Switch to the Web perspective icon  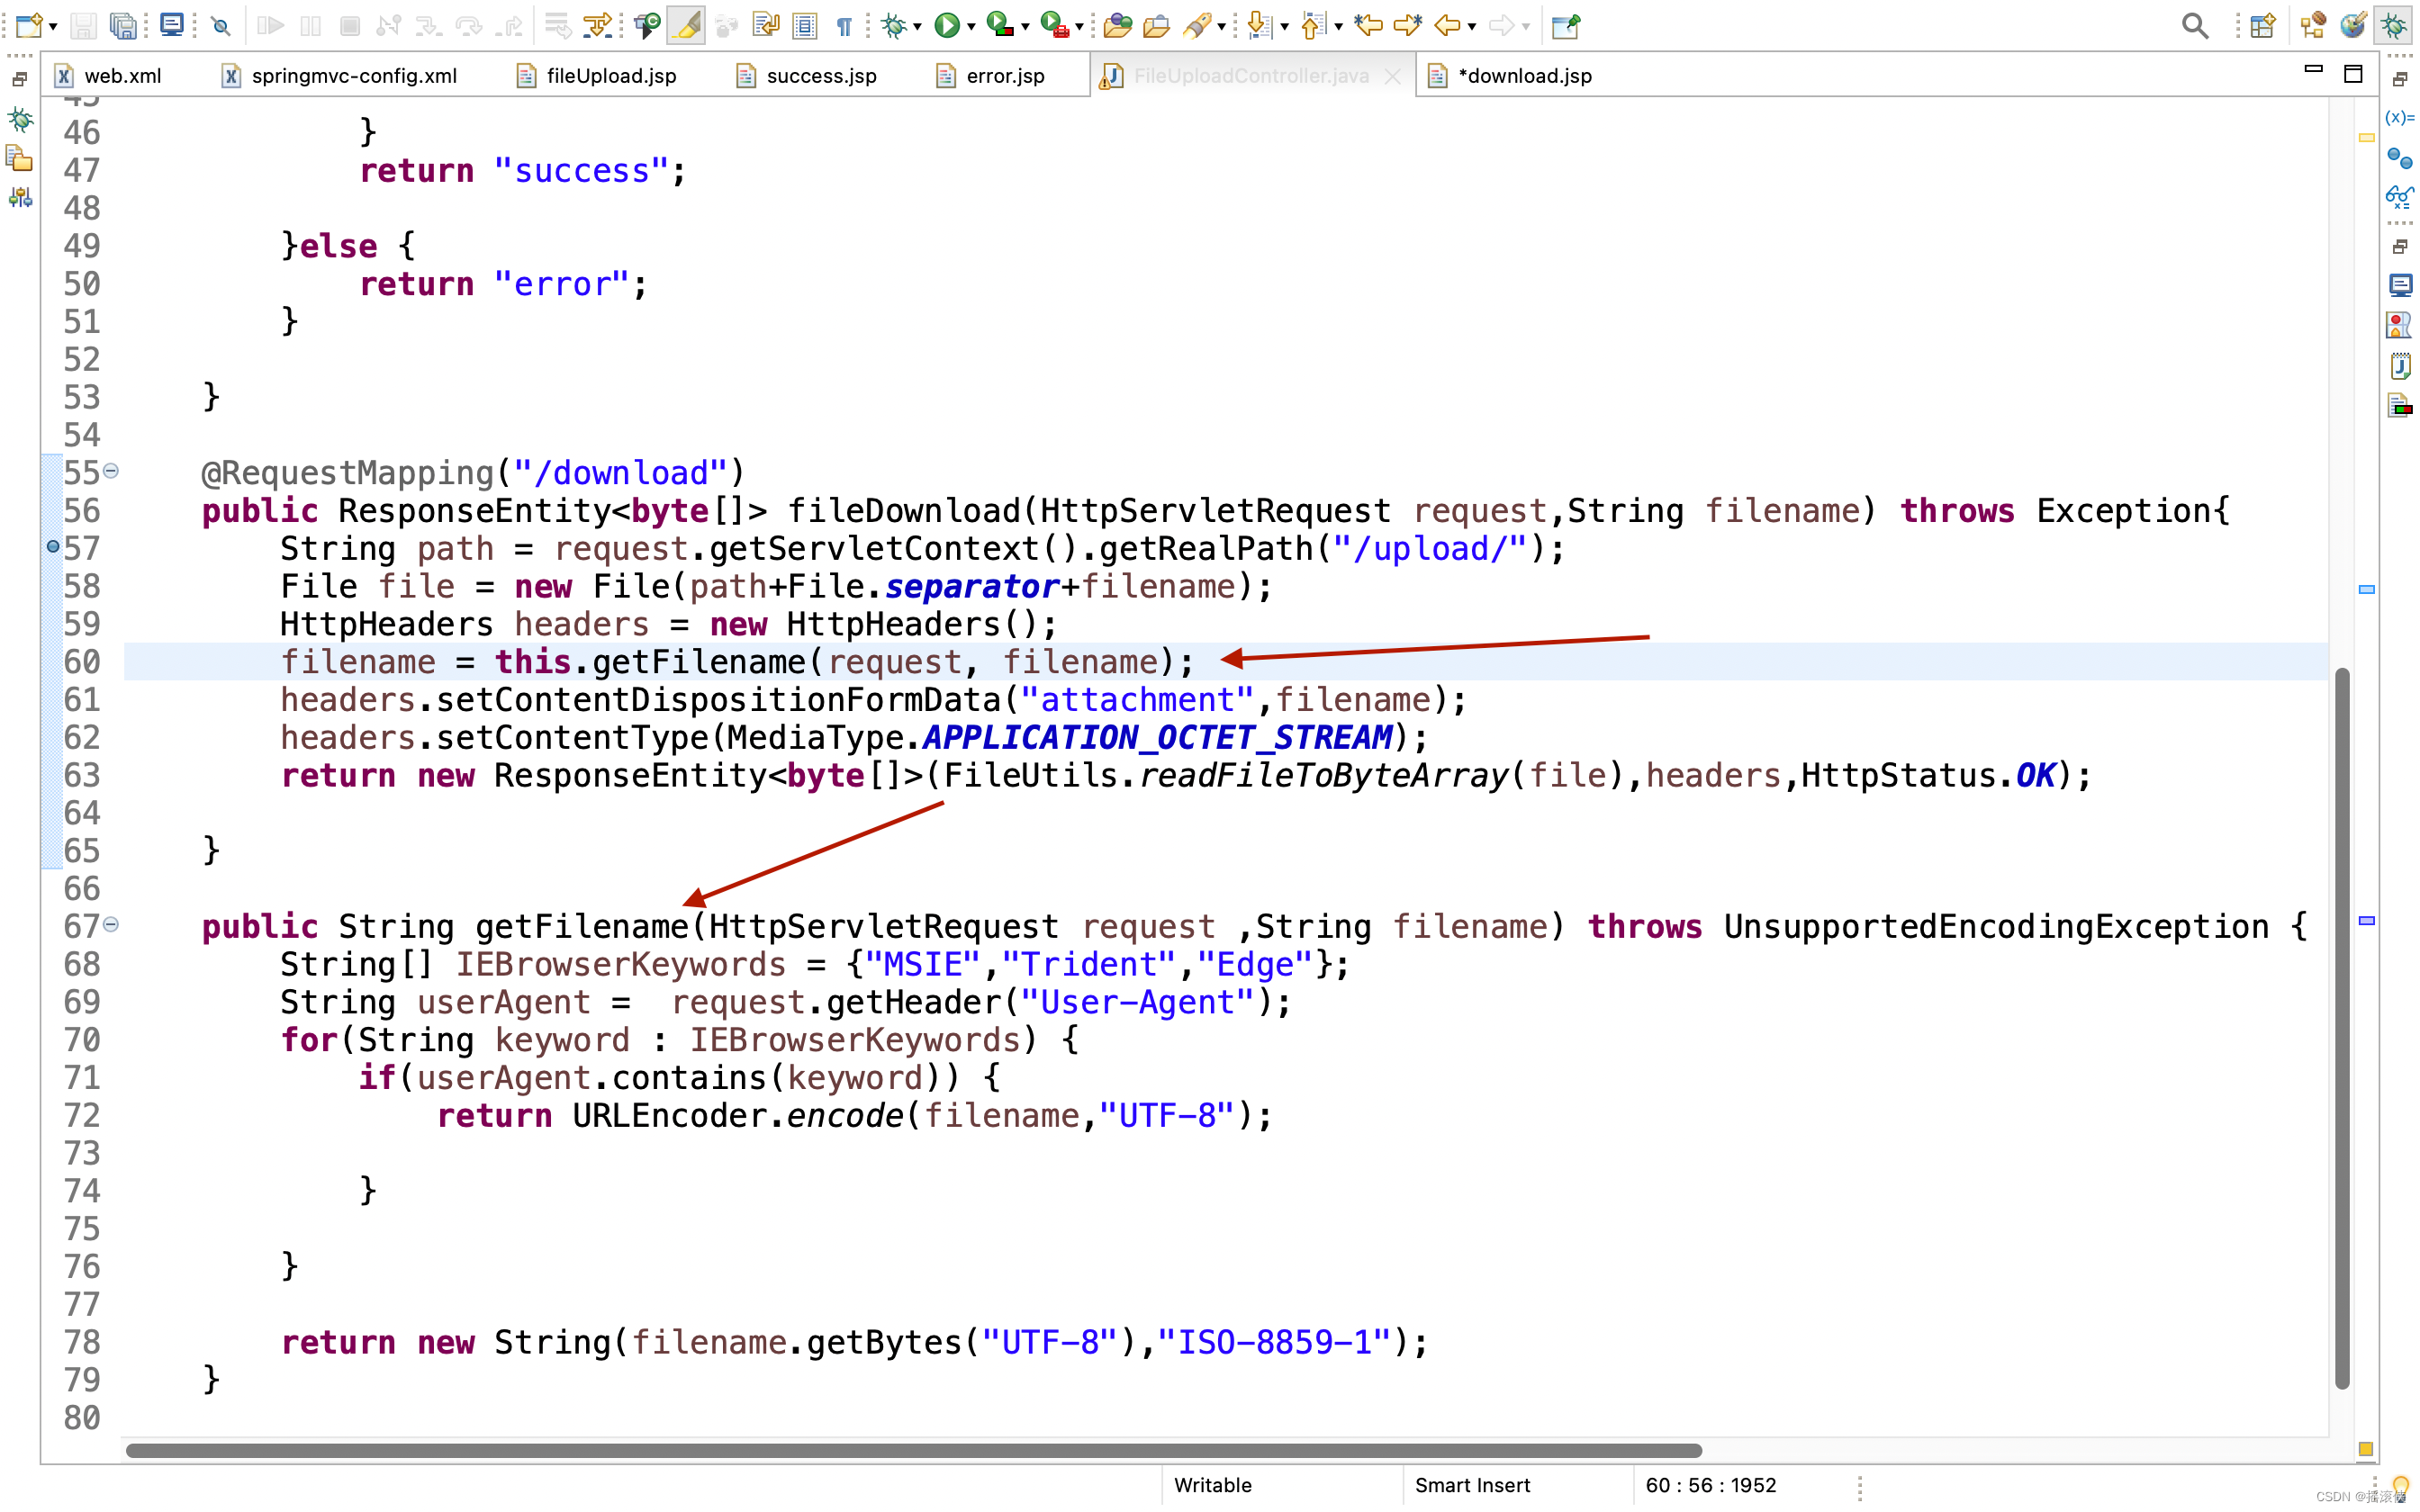(2353, 25)
